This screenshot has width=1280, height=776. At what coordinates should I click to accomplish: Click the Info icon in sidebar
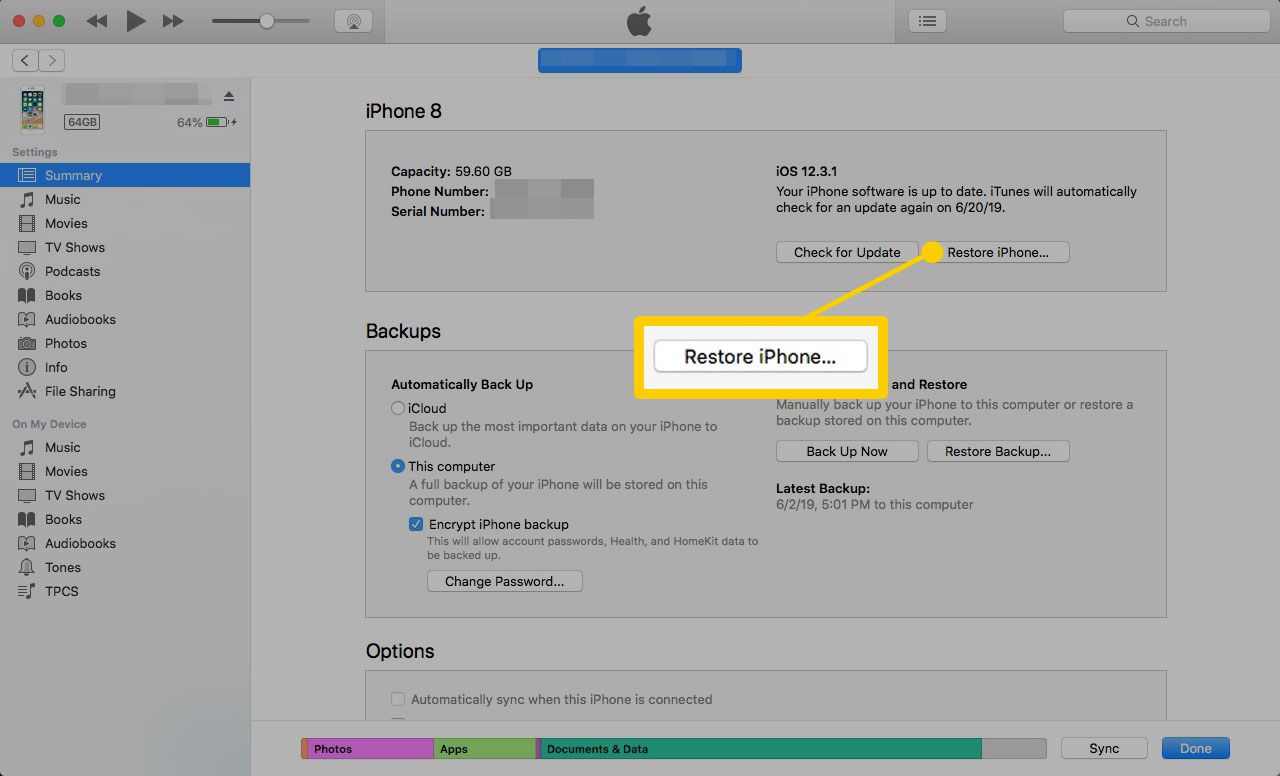27,367
